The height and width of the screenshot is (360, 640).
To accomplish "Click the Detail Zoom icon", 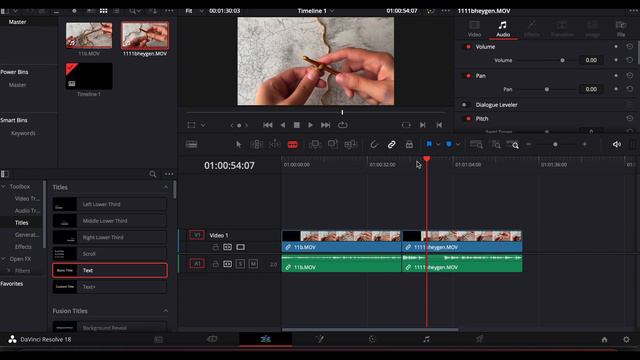I will (496, 144).
